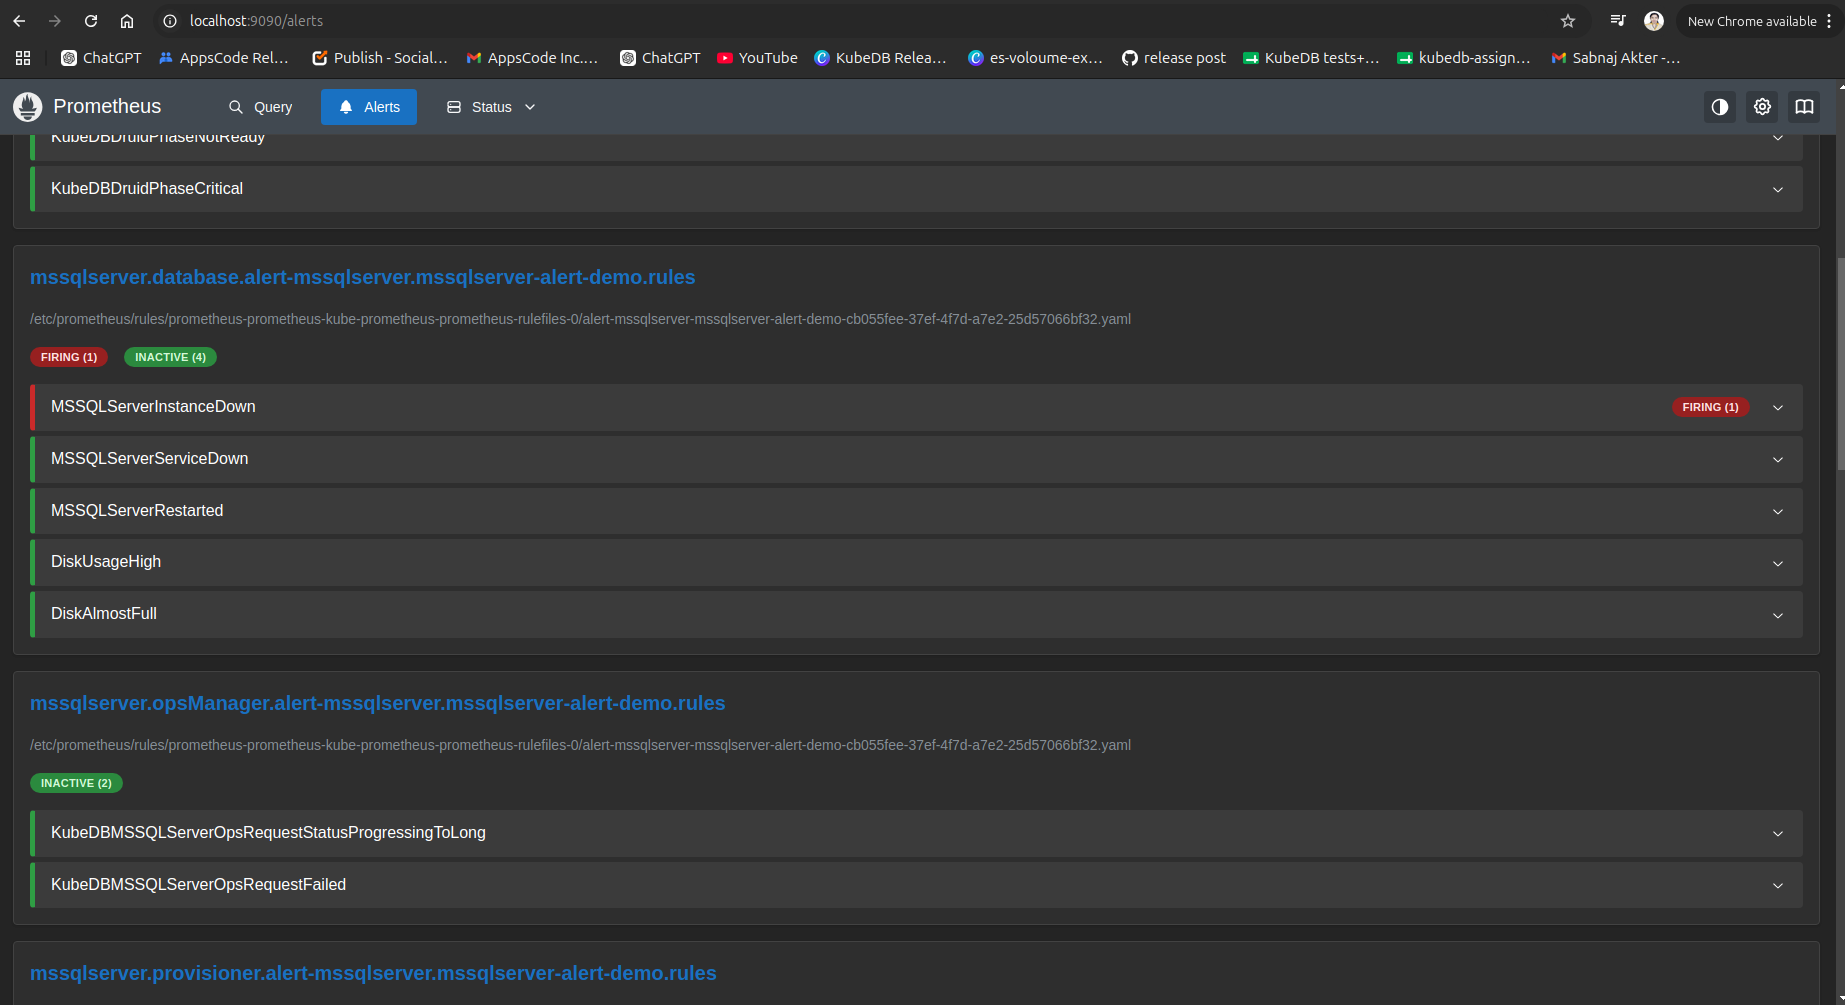Reload the page with refresh icon
The width and height of the screenshot is (1845, 1005).
coord(91,21)
